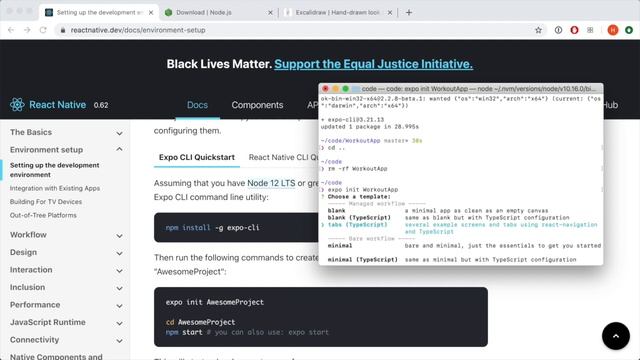Click the address bar URL field
640x360 pixels.
pyautogui.click(x=138, y=30)
